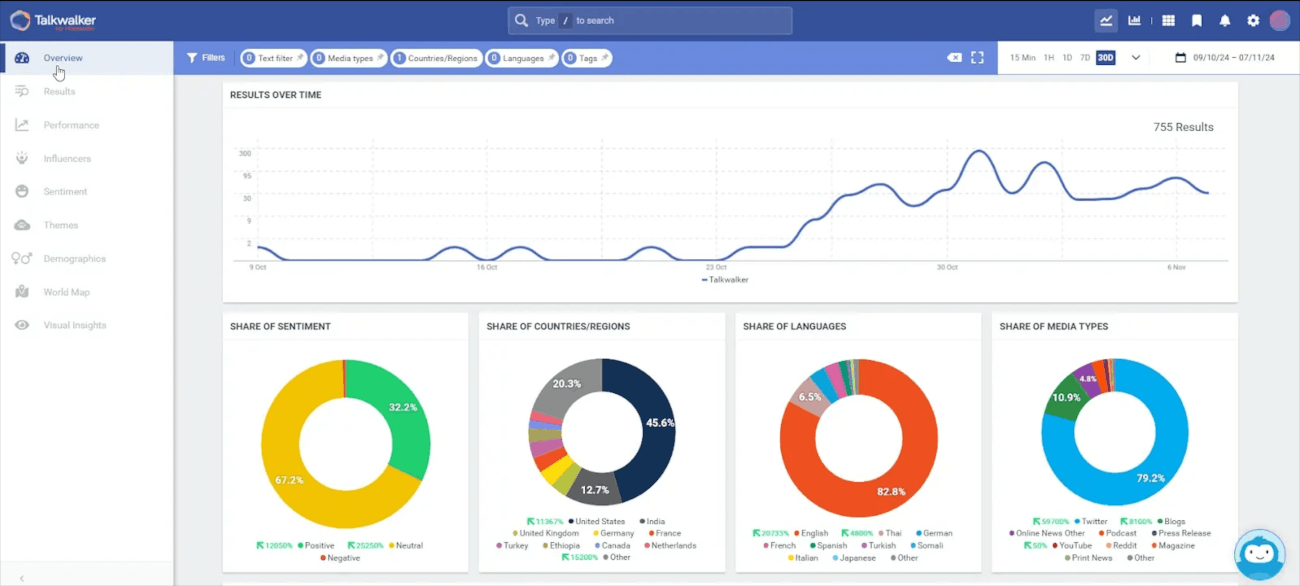The image size is (1300, 586).
Task: Expand the time range dropdown chevron
Action: coord(1134,58)
